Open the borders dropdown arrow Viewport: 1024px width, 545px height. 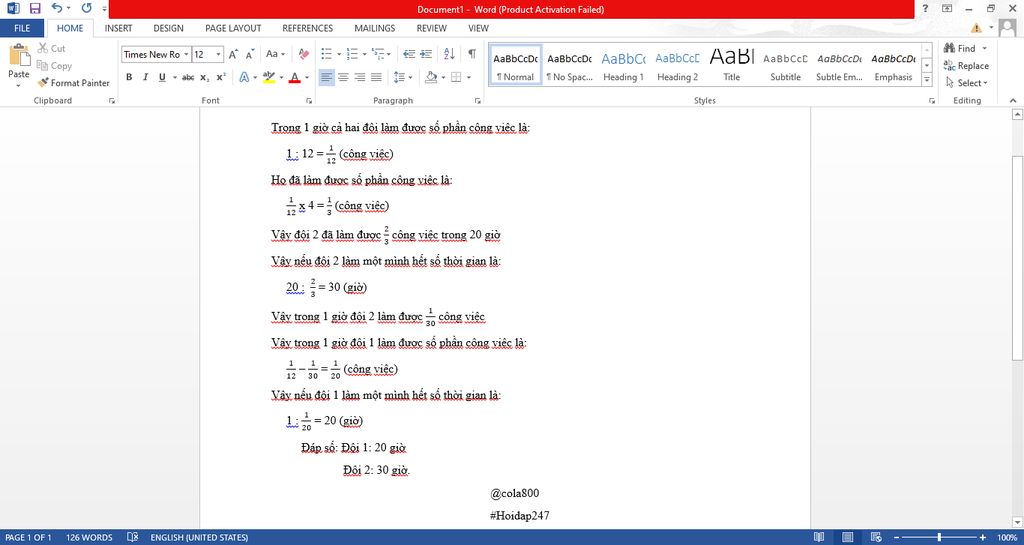click(470, 78)
